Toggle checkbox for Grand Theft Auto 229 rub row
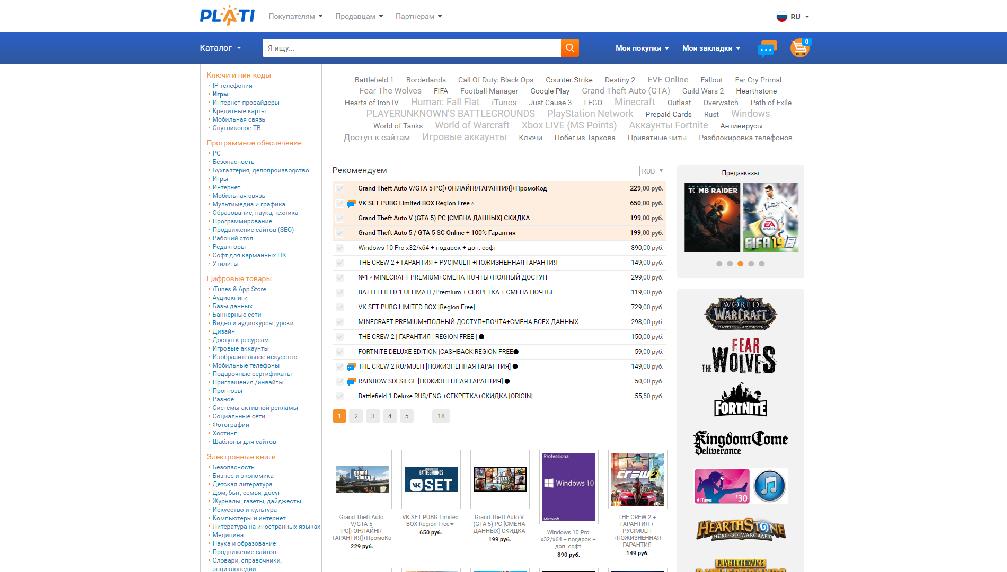Image resolution: width=1007 pixels, height=572 pixels. (x=340, y=189)
